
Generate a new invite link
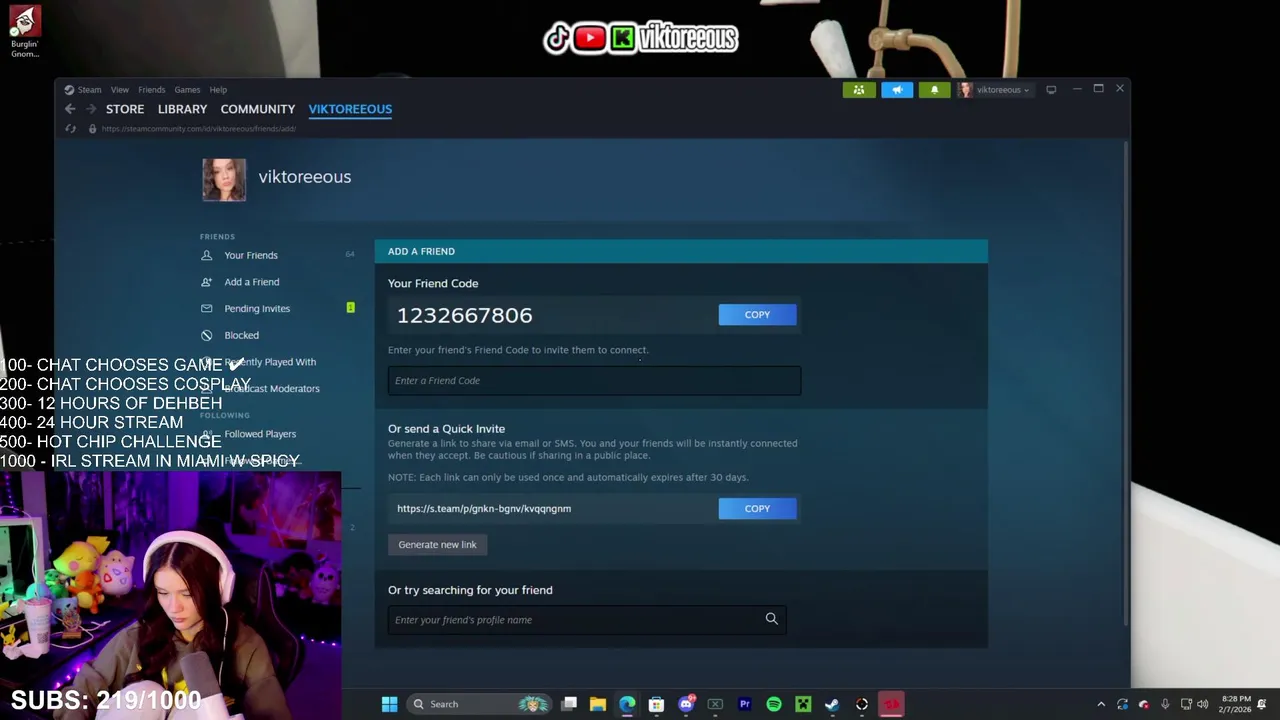tap(437, 545)
